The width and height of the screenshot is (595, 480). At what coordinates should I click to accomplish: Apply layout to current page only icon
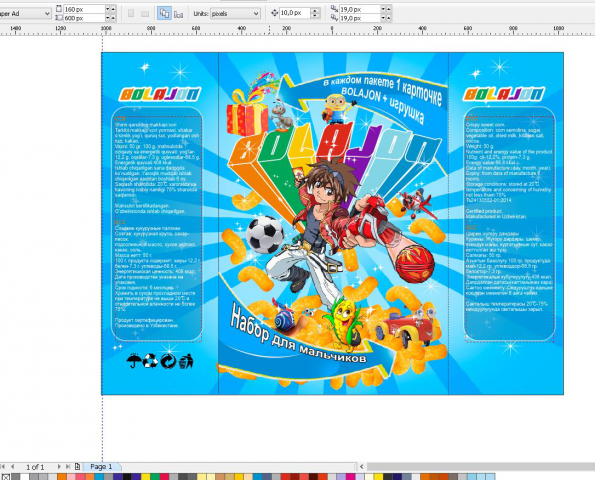tap(178, 14)
